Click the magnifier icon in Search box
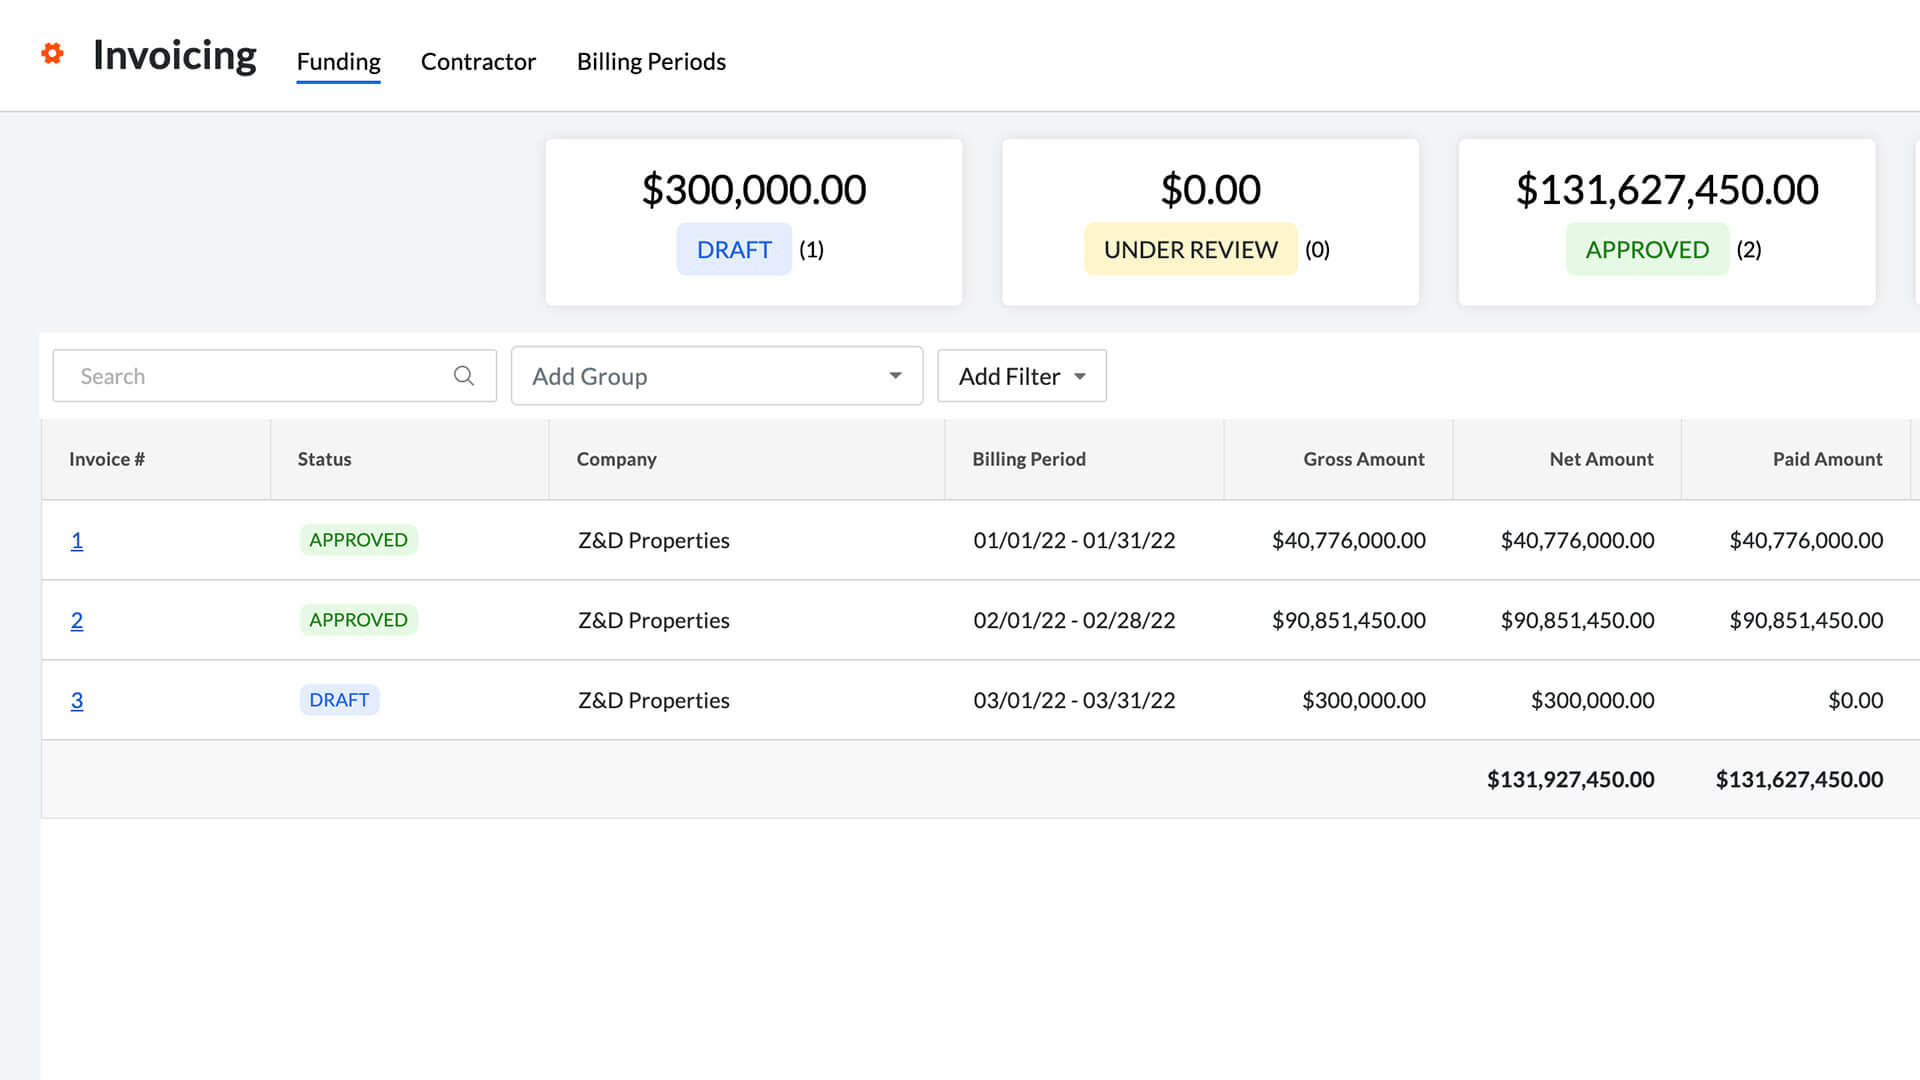The image size is (1920, 1080). (x=463, y=376)
